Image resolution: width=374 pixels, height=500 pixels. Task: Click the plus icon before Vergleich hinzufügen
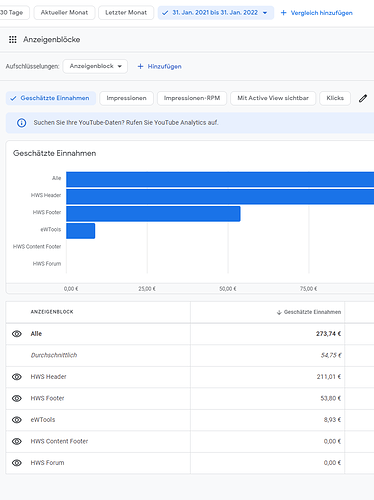pos(284,13)
